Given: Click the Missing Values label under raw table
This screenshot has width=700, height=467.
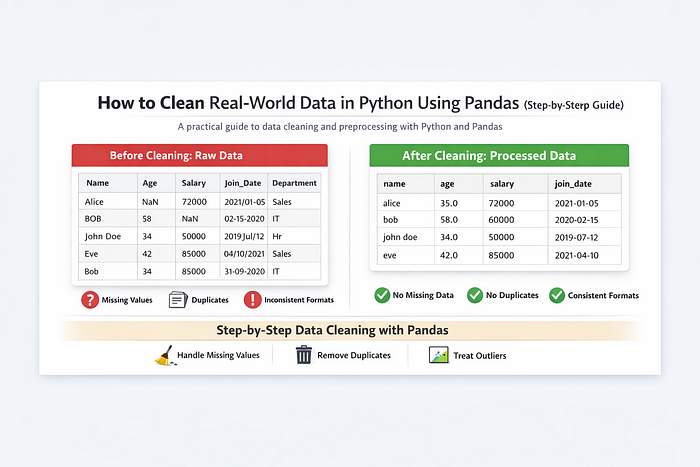Looking at the screenshot, I should tap(127, 300).
